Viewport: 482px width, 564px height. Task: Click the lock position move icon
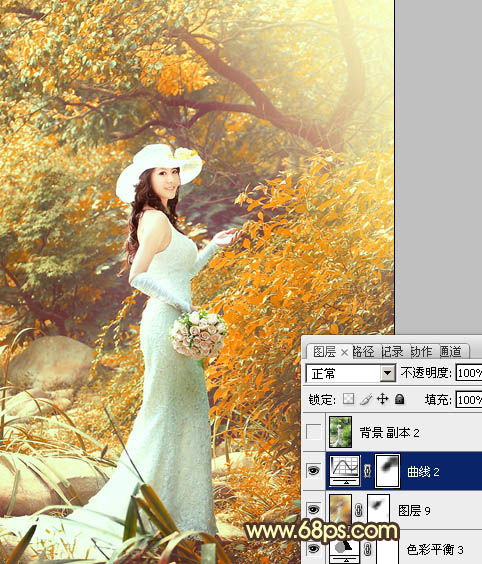(x=382, y=399)
